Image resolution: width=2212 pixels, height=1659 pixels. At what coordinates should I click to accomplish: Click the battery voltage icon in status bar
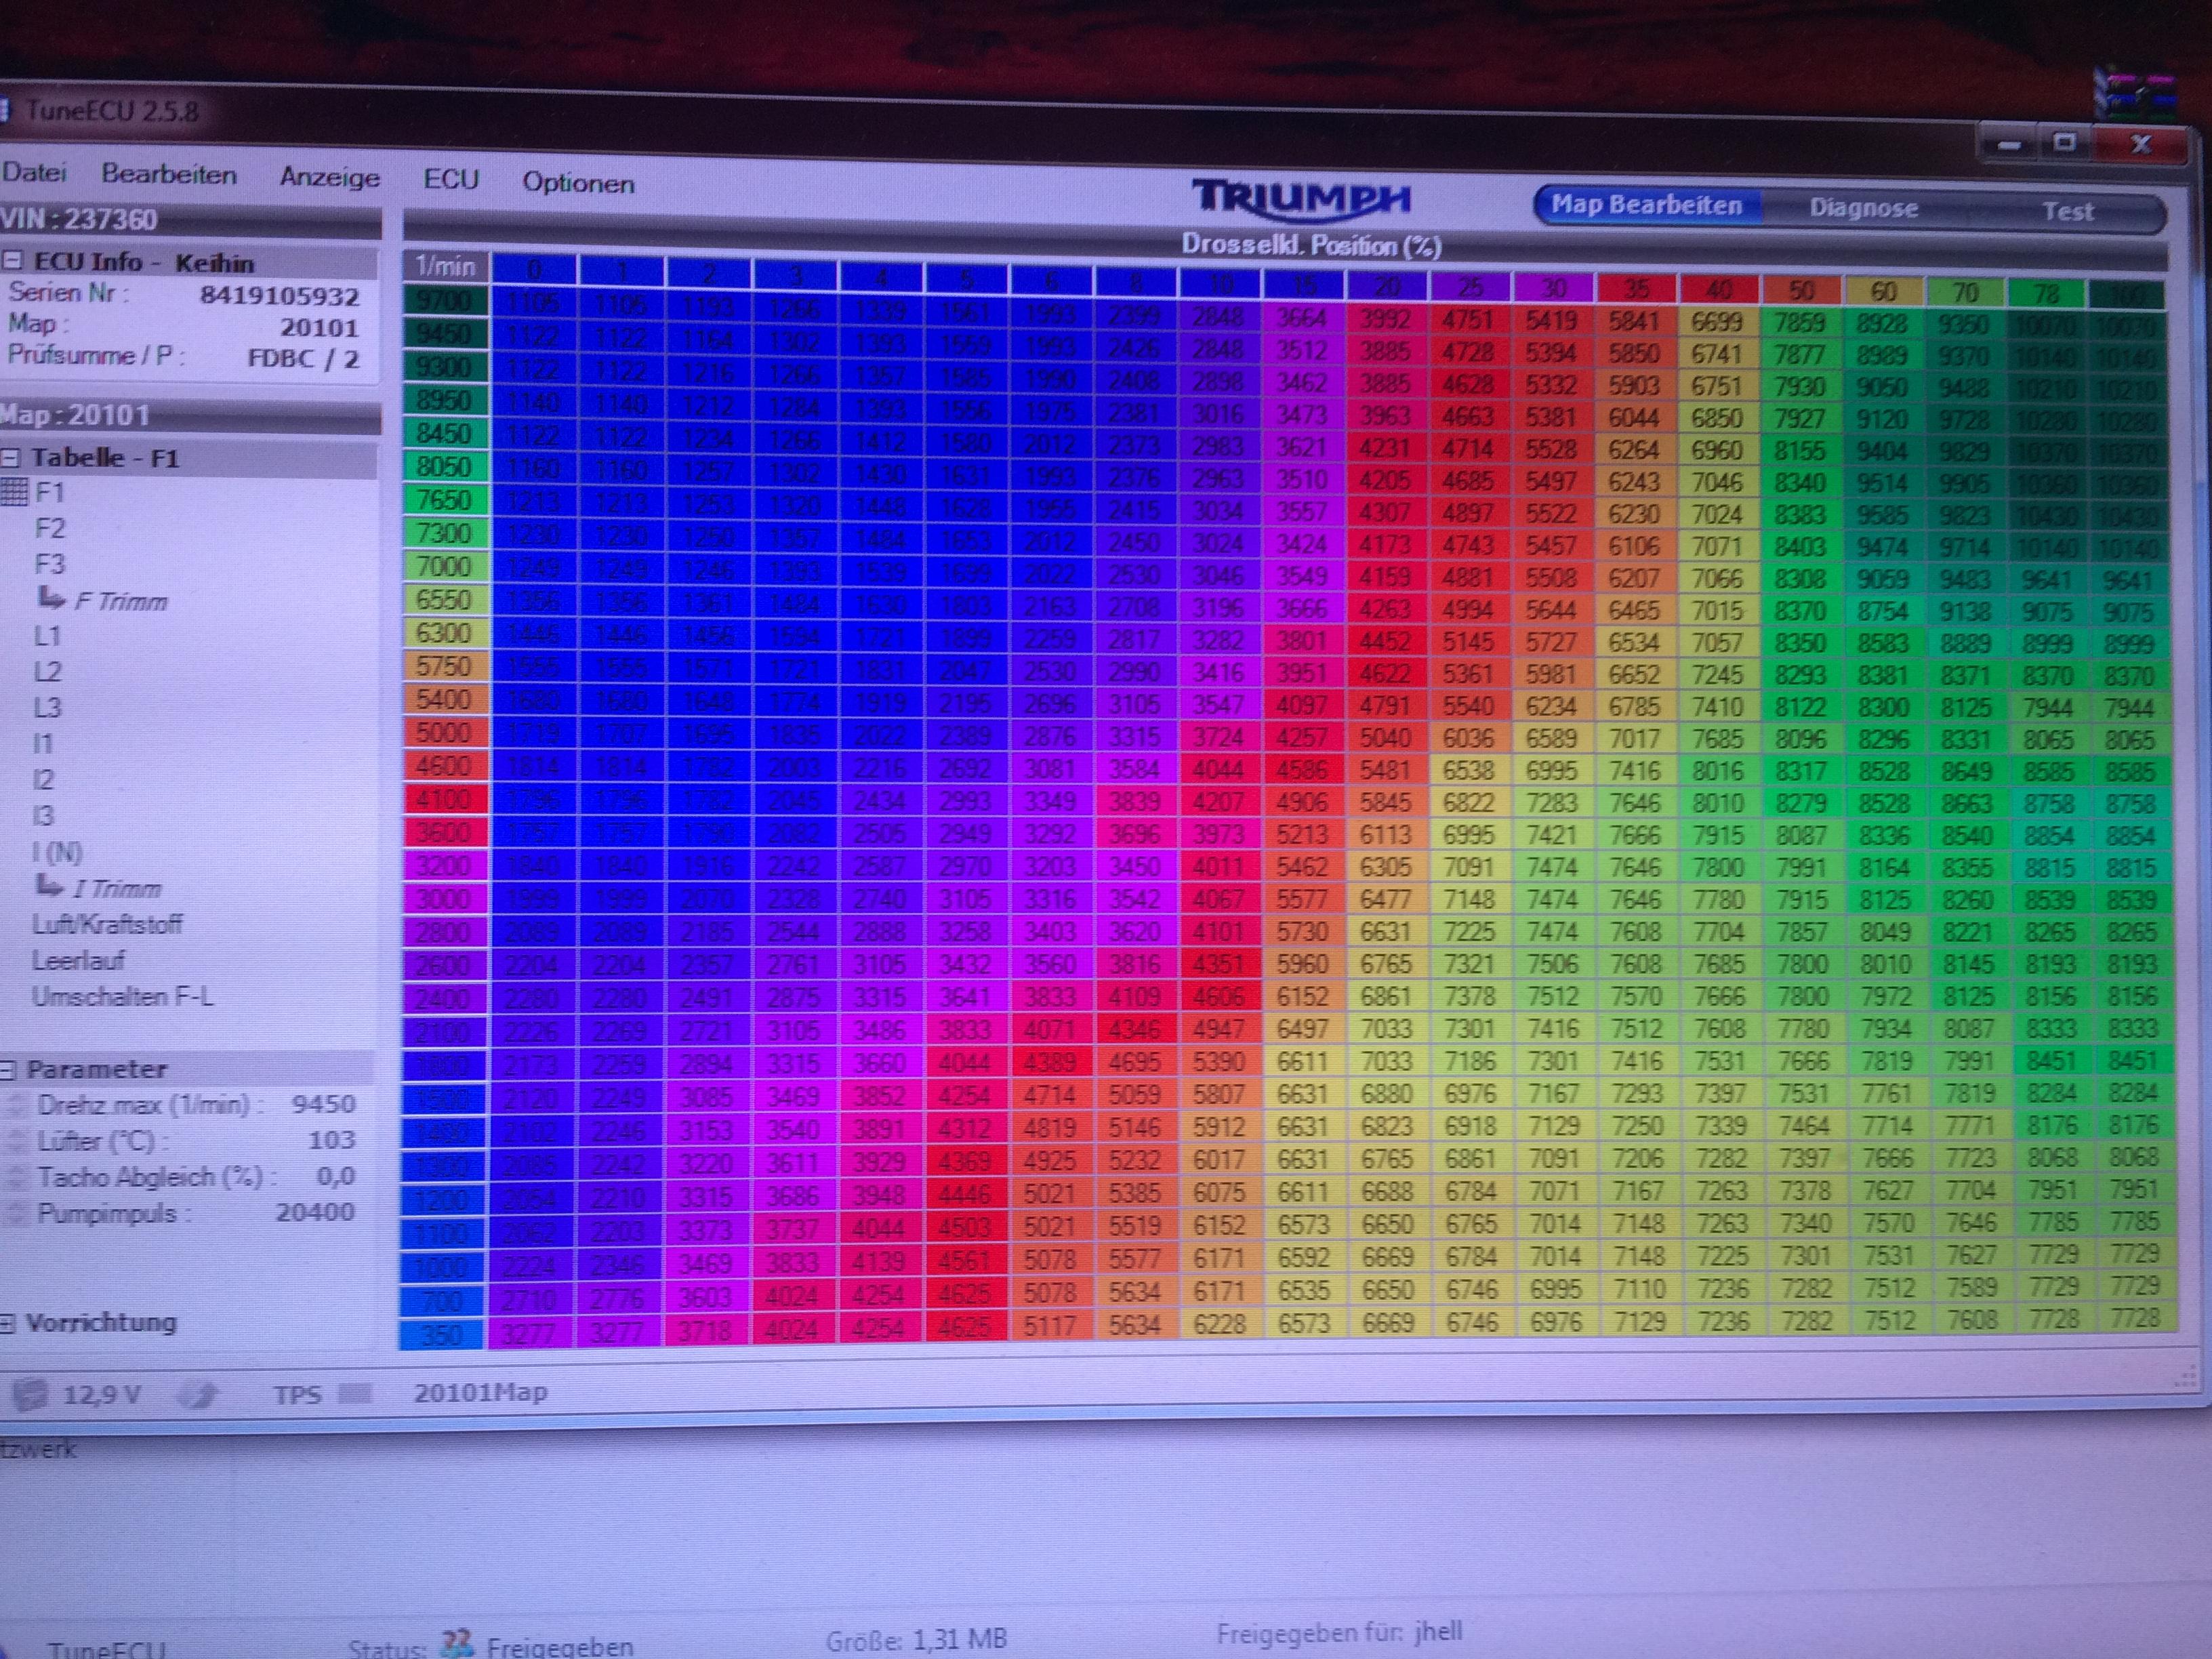click(32, 1393)
